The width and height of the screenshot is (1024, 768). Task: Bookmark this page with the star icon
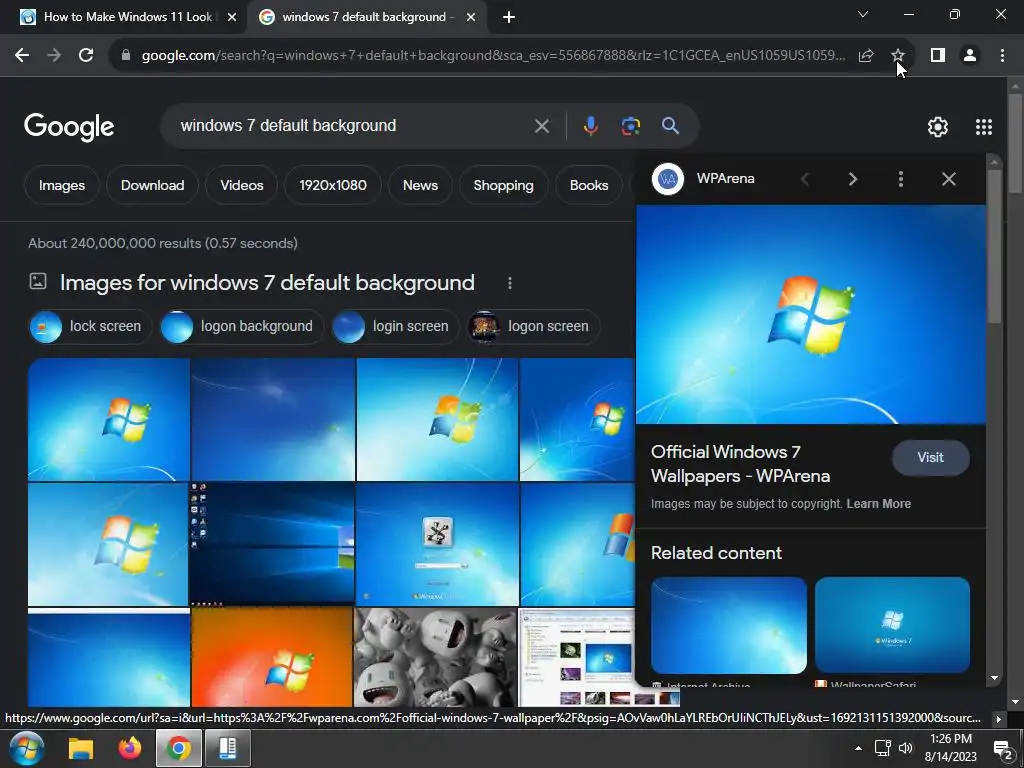tap(898, 56)
